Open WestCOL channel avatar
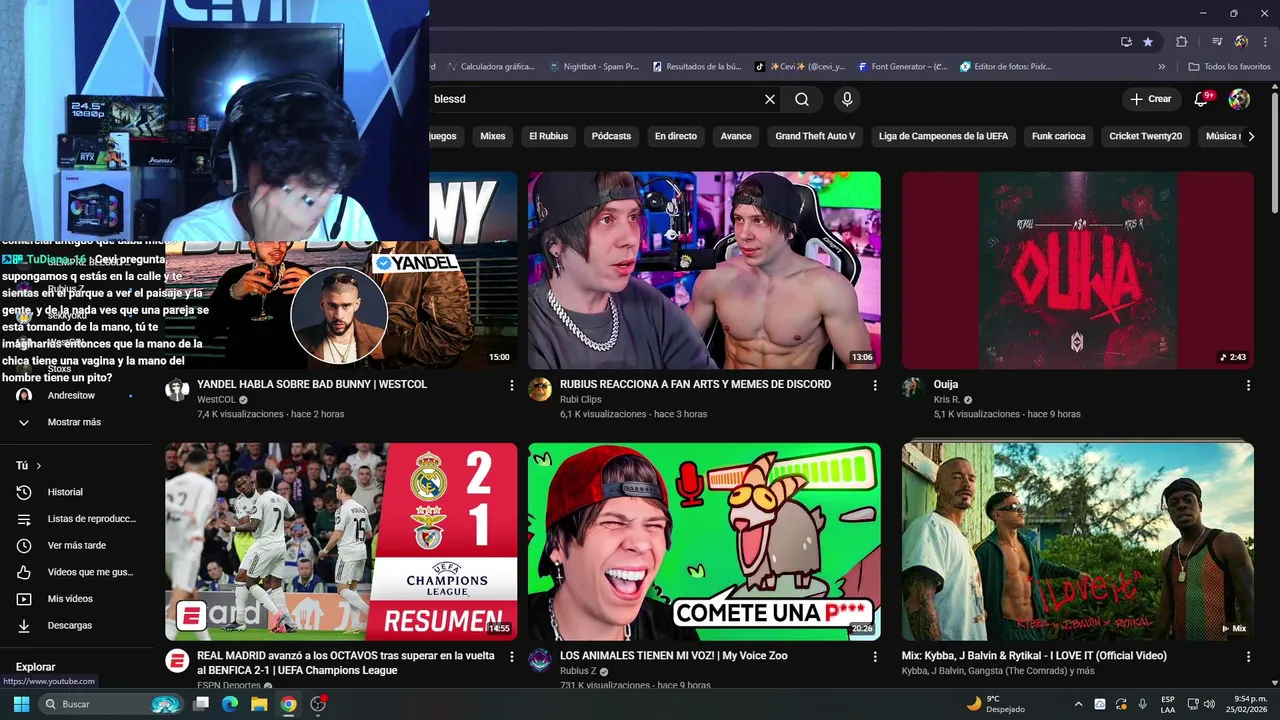 177,390
